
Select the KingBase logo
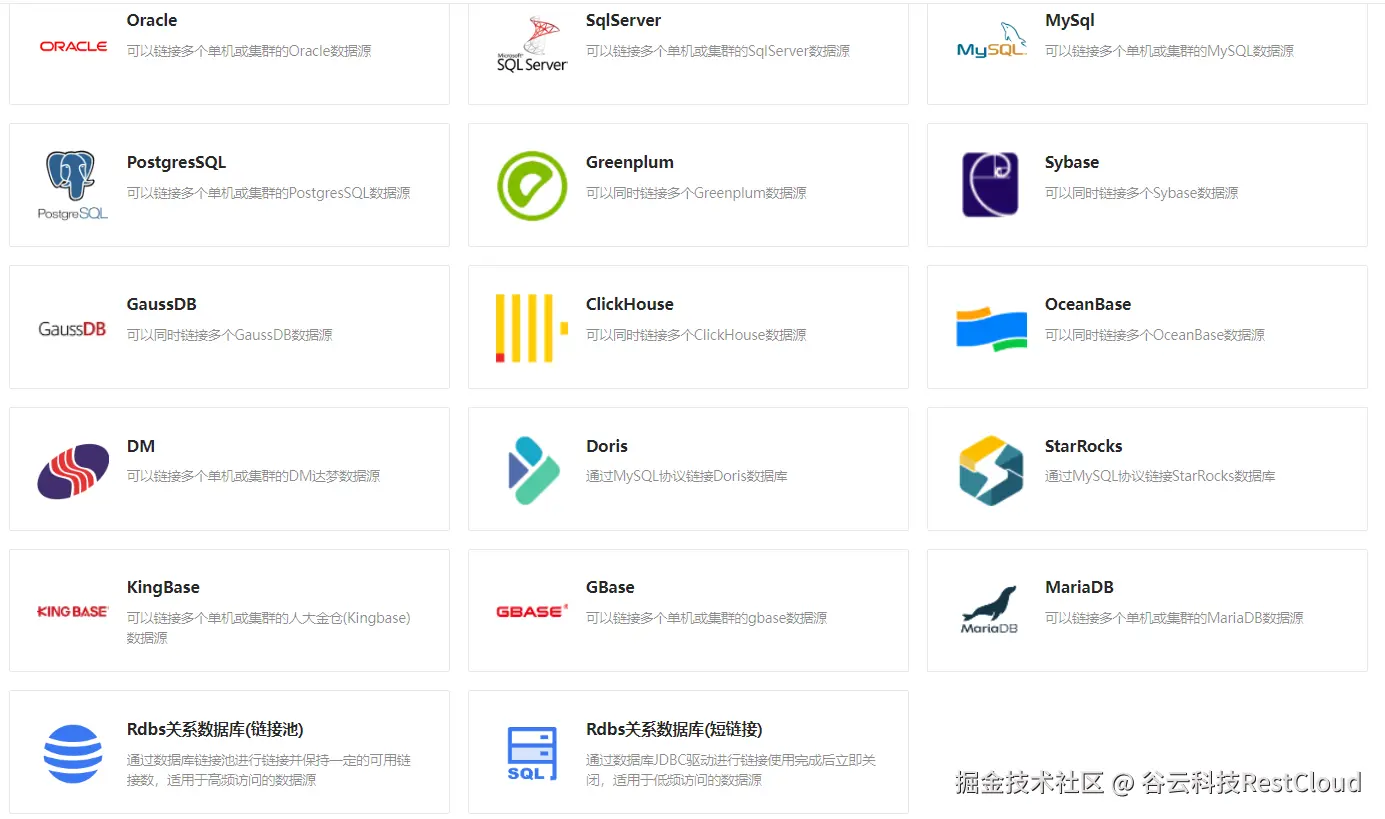(72, 610)
